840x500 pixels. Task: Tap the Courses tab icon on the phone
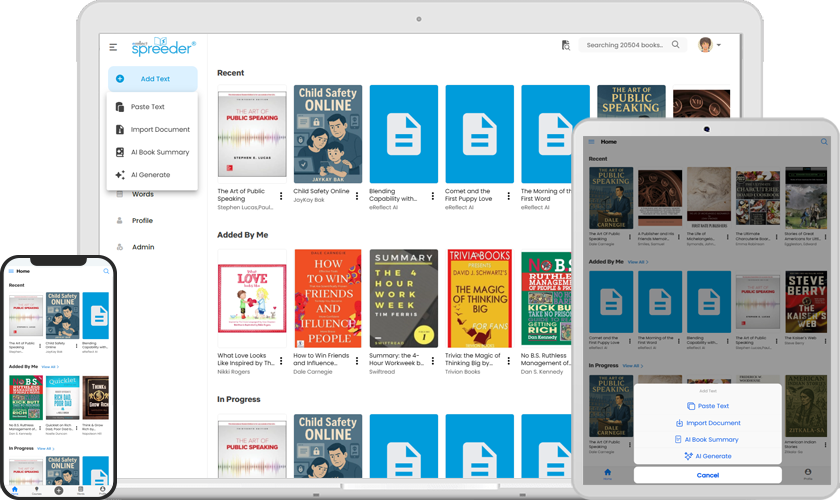pos(36,490)
